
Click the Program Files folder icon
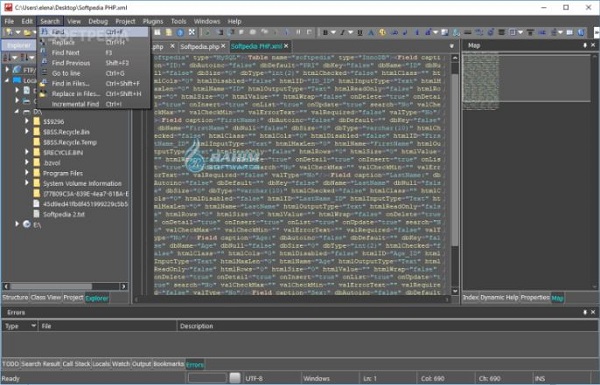click(x=37, y=173)
